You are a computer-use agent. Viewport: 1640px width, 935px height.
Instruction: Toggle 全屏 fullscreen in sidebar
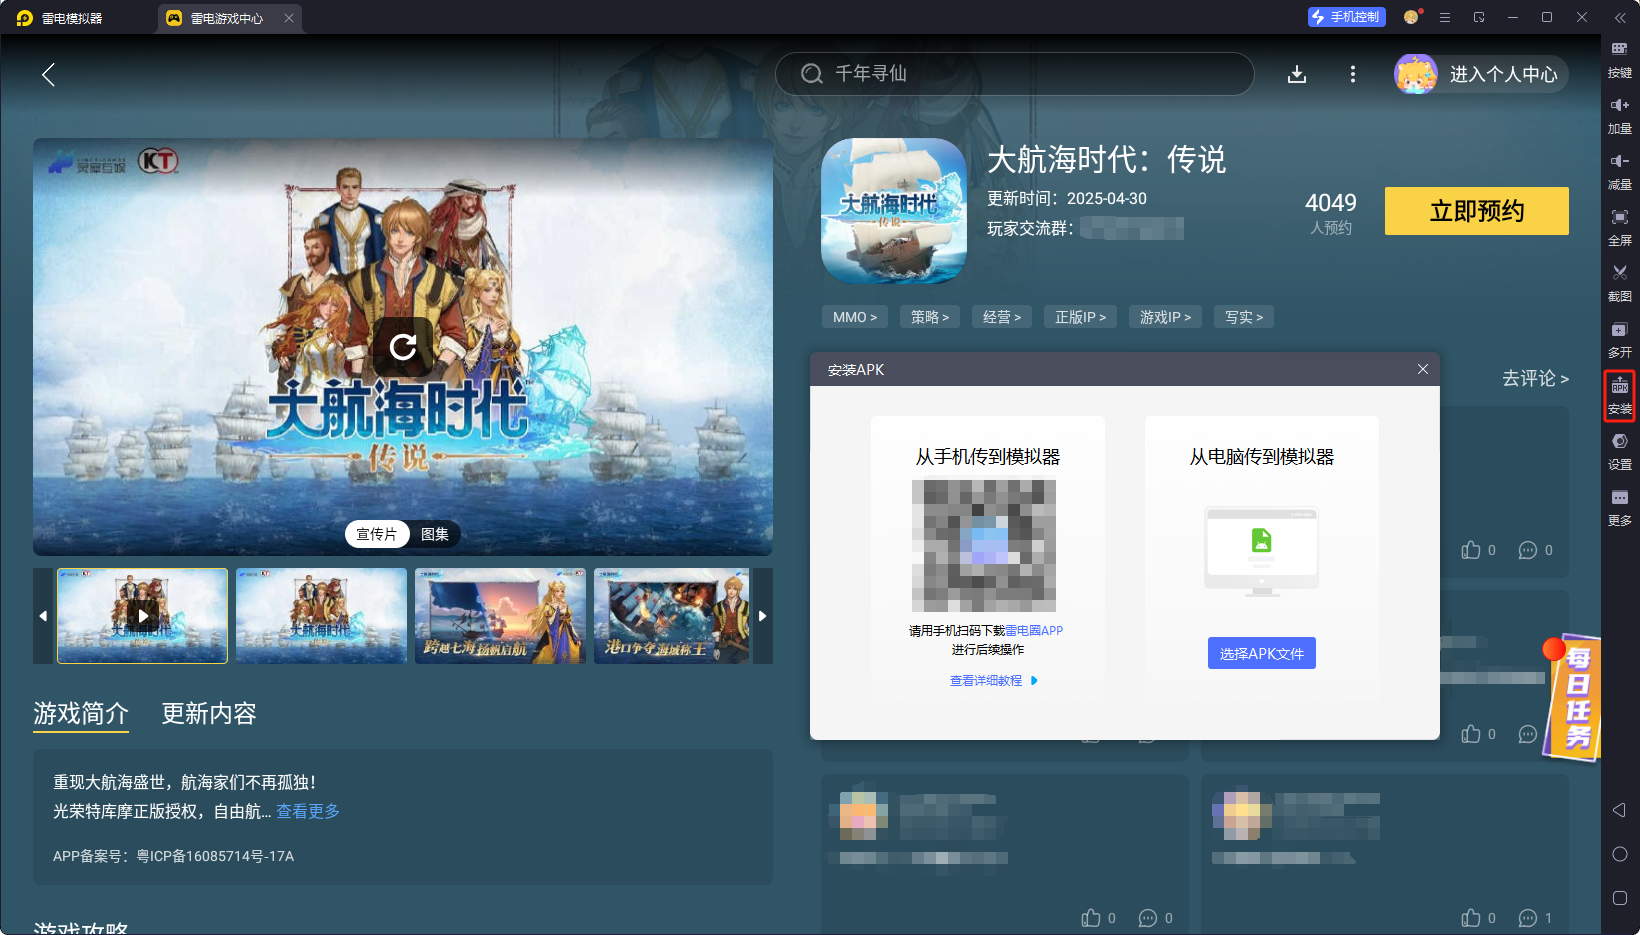[x=1620, y=228]
